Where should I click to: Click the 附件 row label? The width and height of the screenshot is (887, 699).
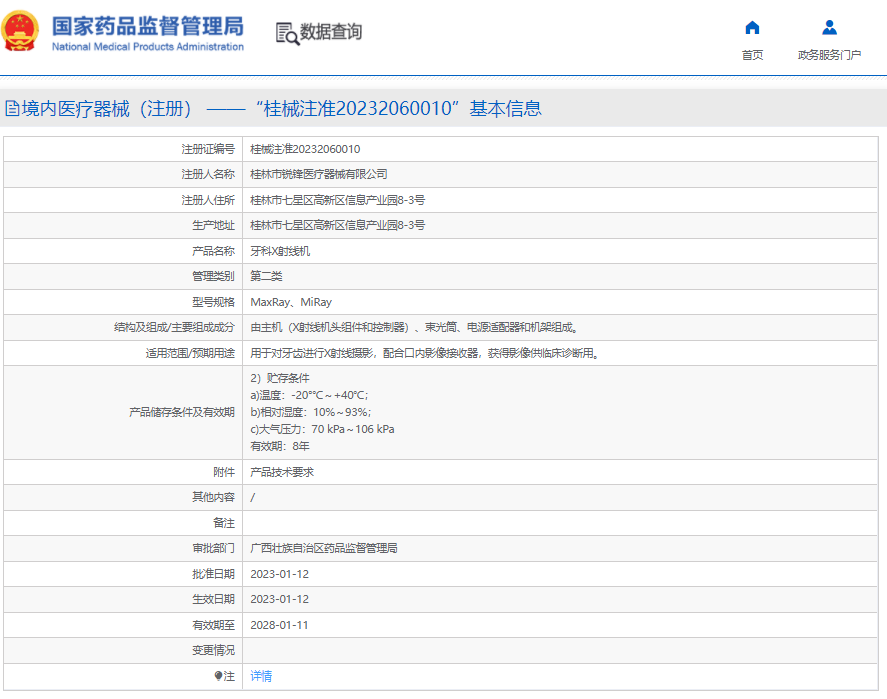tap(224, 472)
